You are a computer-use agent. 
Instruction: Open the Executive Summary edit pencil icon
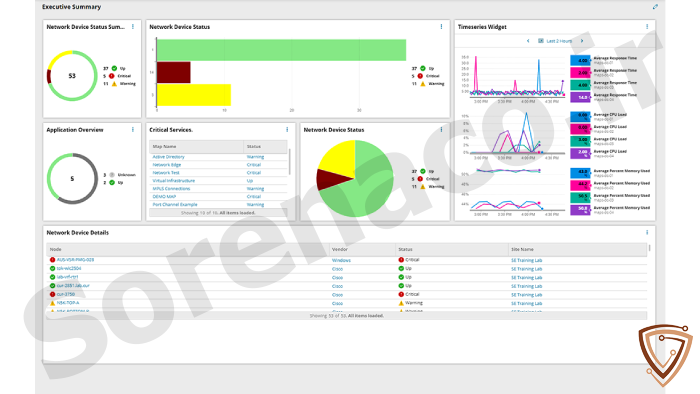tap(655, 7)
